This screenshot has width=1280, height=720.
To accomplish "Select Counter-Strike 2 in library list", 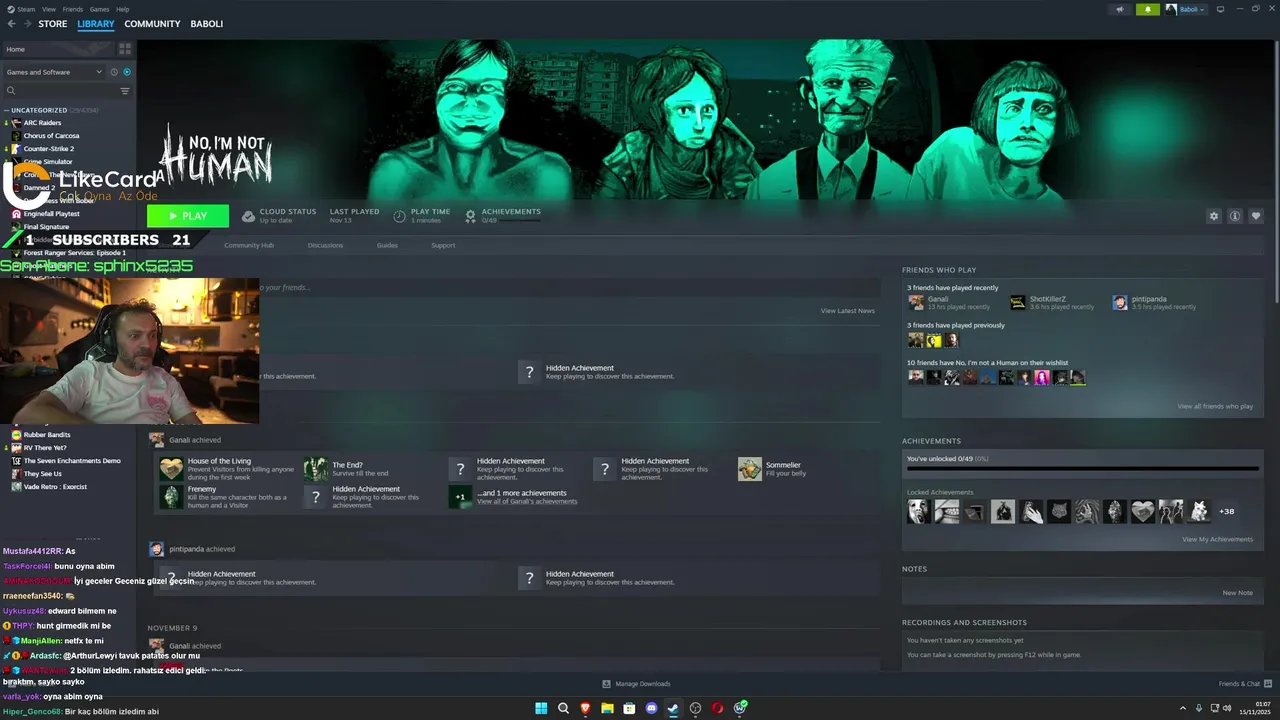I will pyautogui.click(x=48, y=149).
